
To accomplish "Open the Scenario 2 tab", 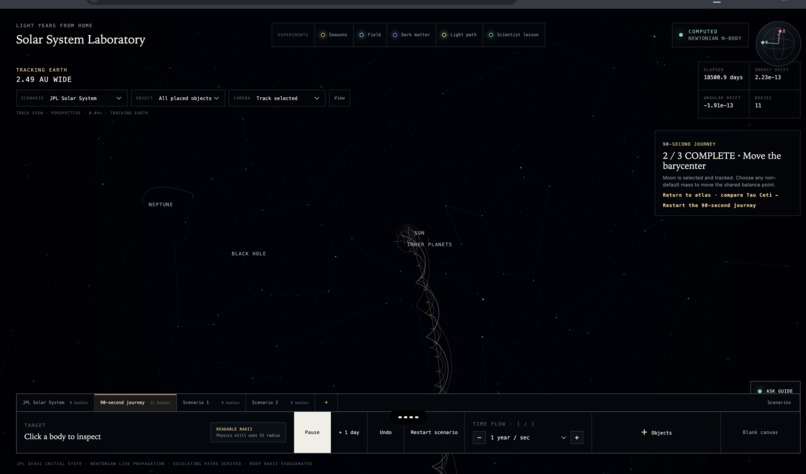I will coord(280,403).
